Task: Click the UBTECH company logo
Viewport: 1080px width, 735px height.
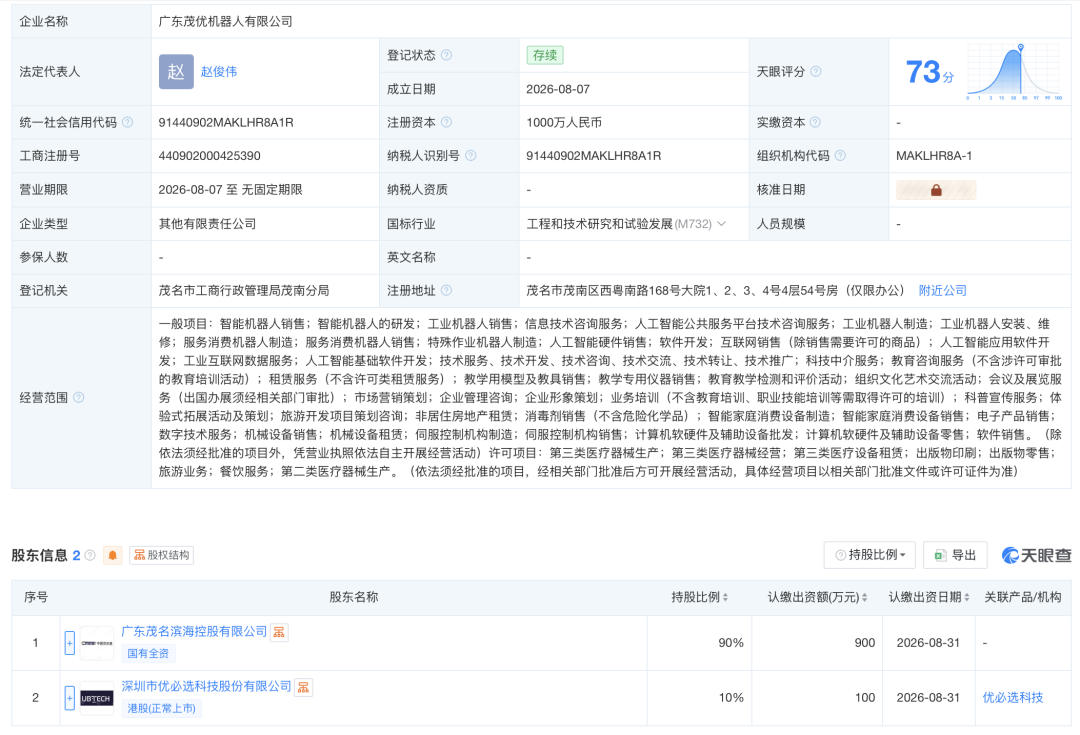Action: [x=96, y=698]
